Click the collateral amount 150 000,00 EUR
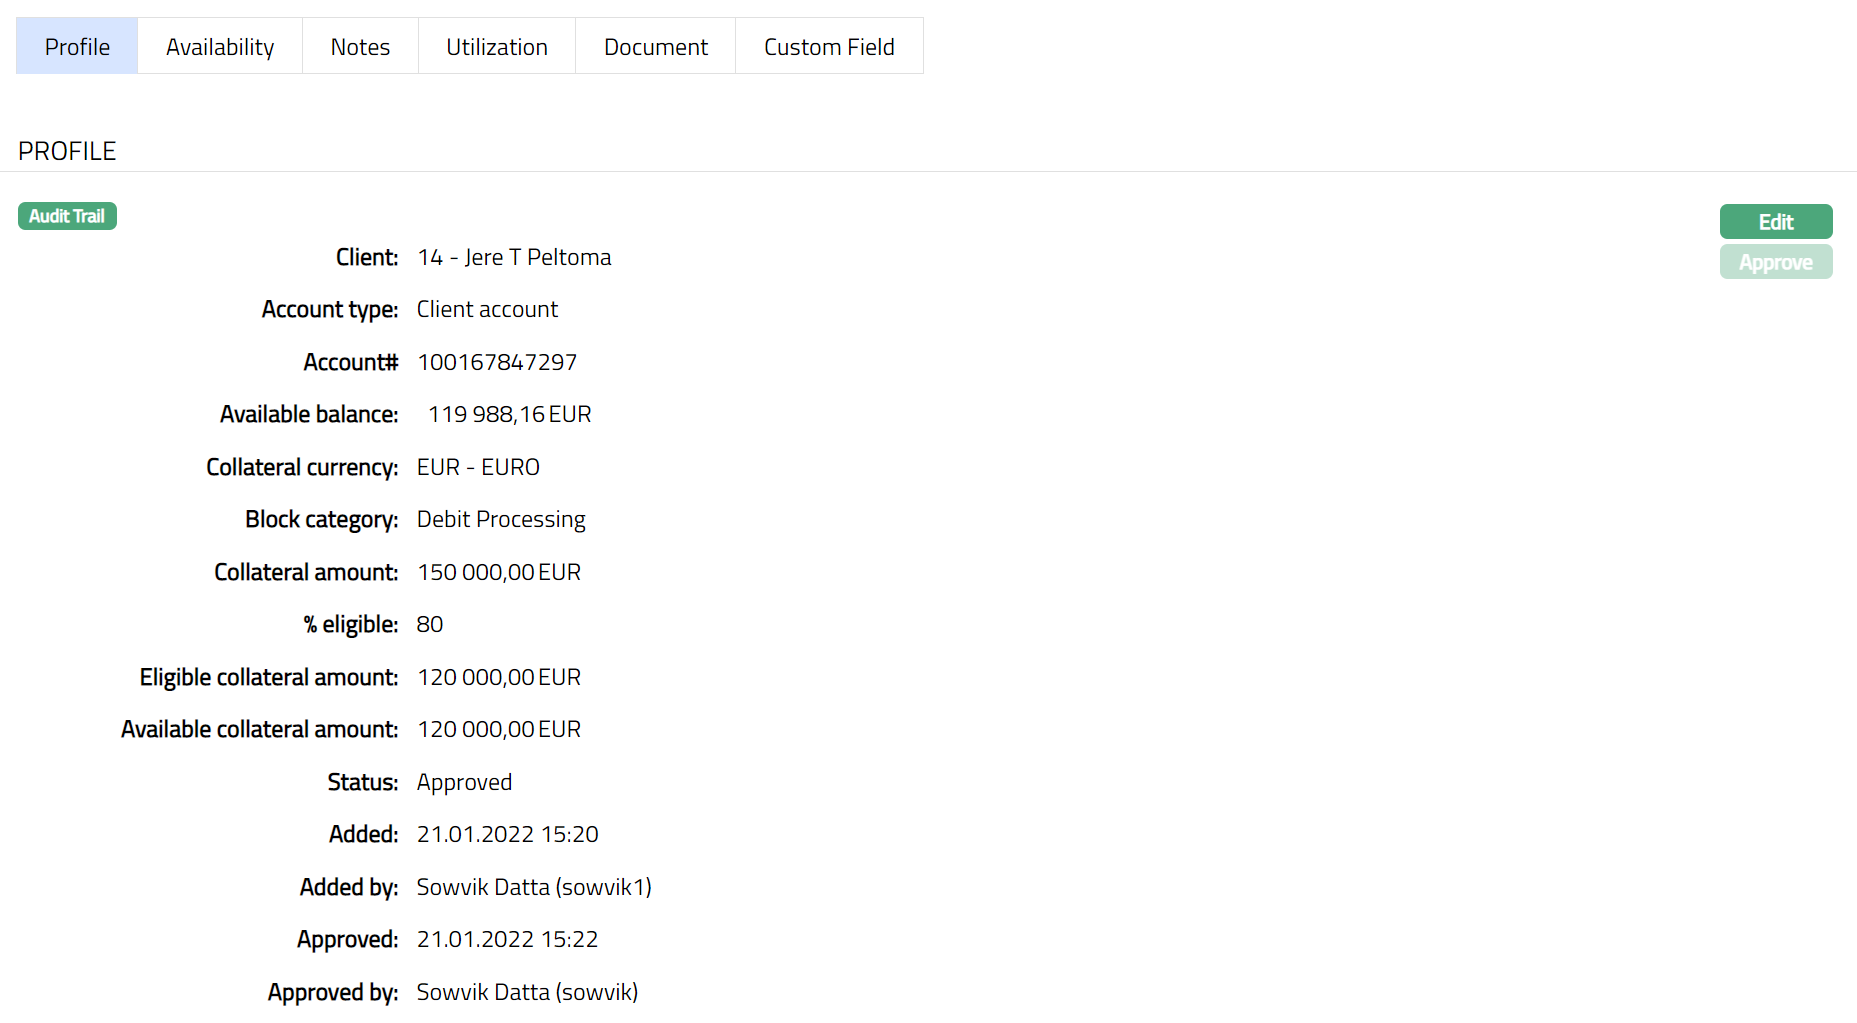Image resolution: width=1857 pixels, height=1023 pixels. [499, 572]
